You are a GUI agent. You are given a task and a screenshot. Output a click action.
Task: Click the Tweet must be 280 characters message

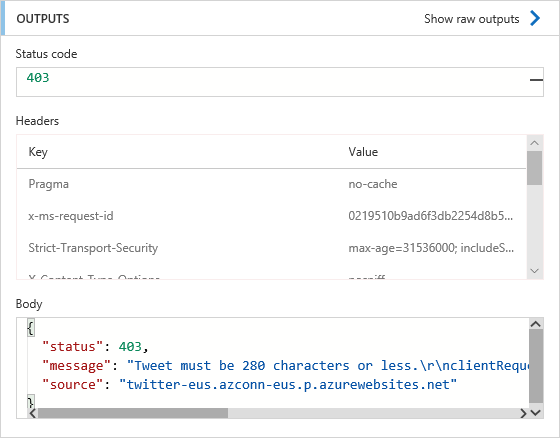pyautogui.click(x=328, y=365)
